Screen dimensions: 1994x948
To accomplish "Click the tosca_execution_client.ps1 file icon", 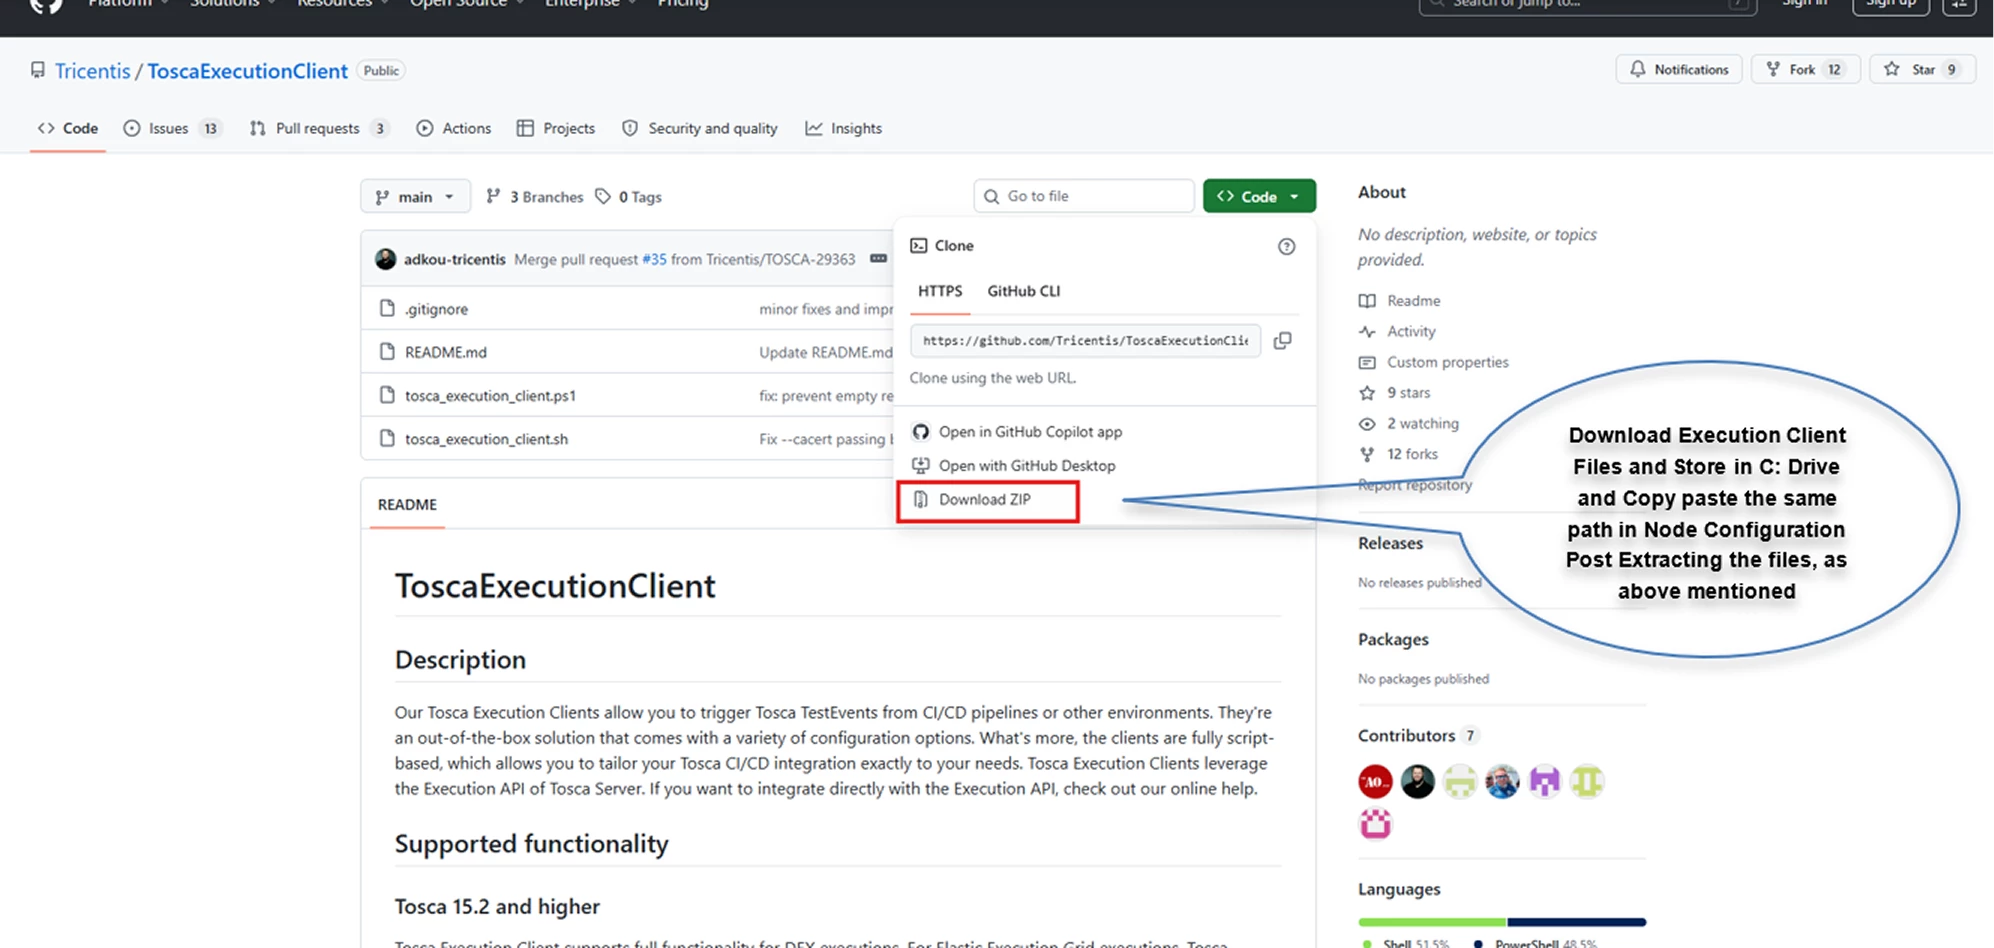I will tap(387, 395).
